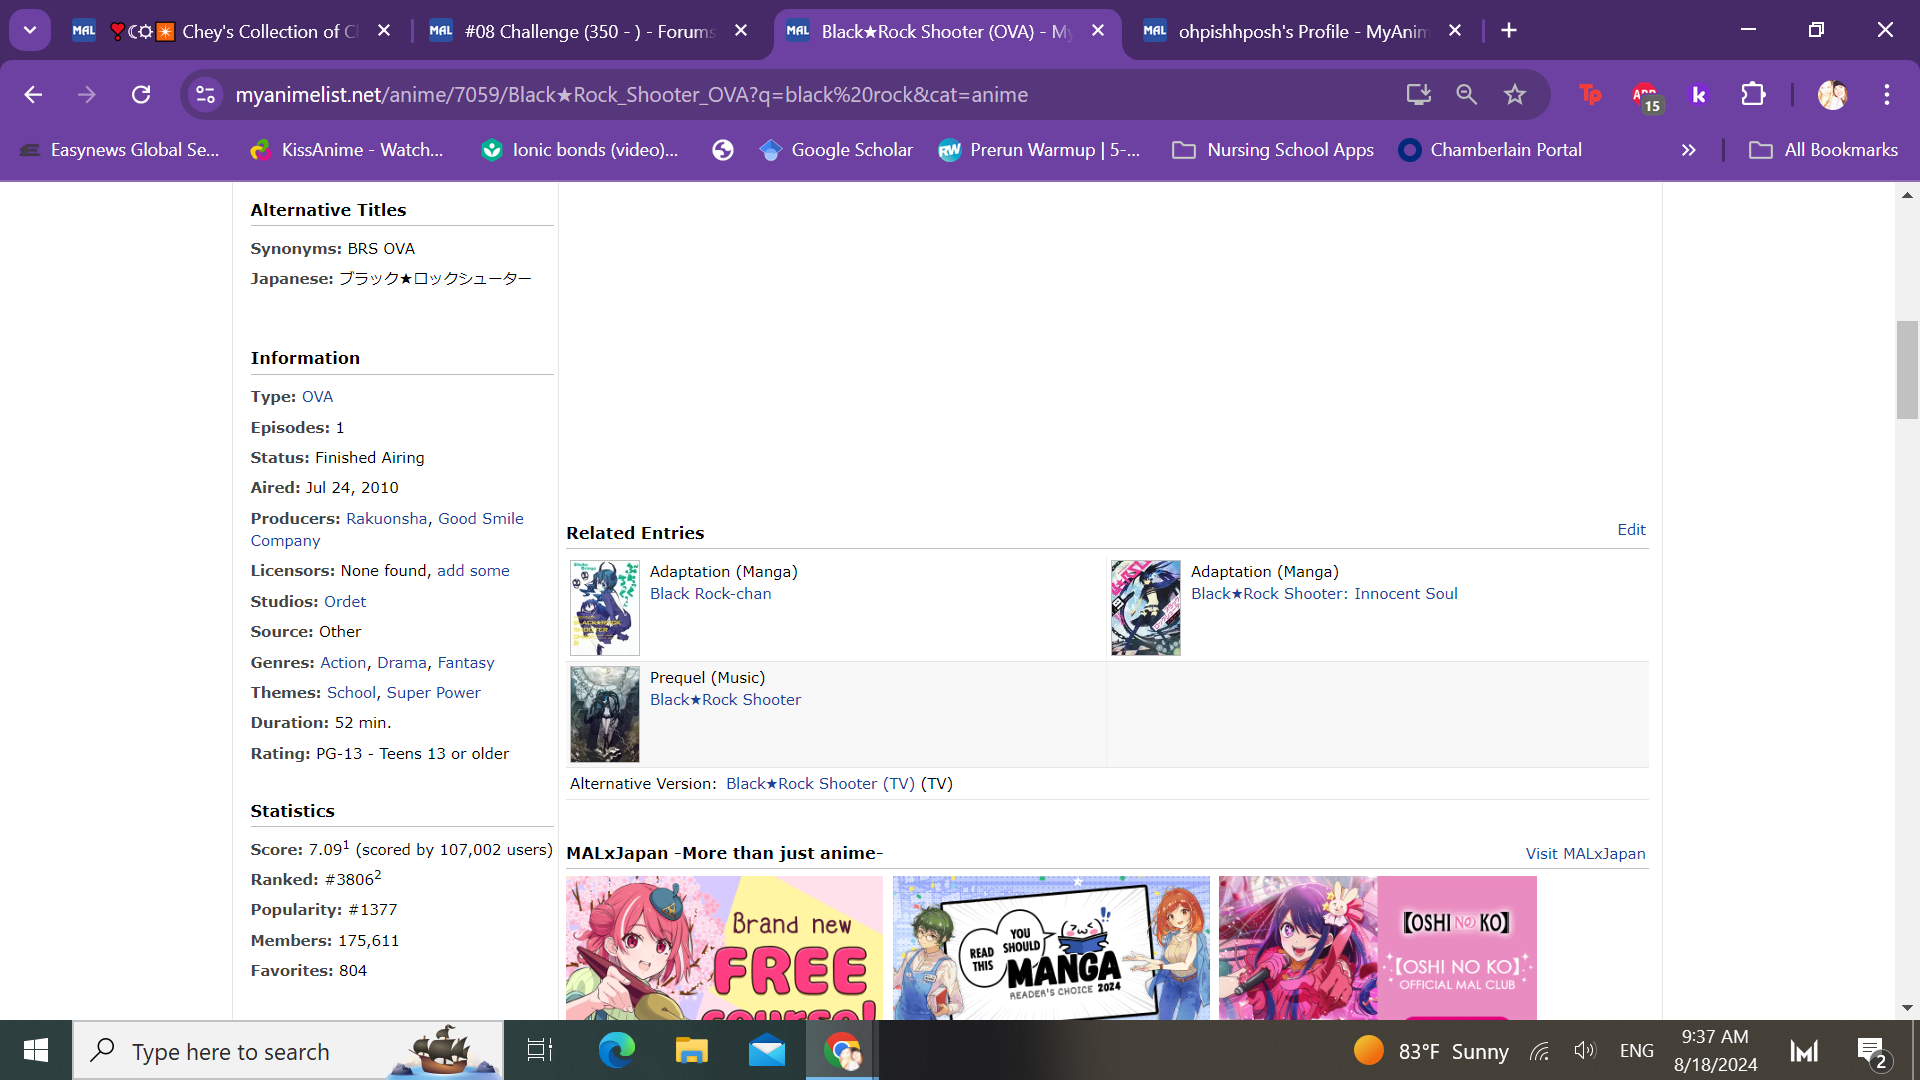Open a new browser tab

[1509, 31]
